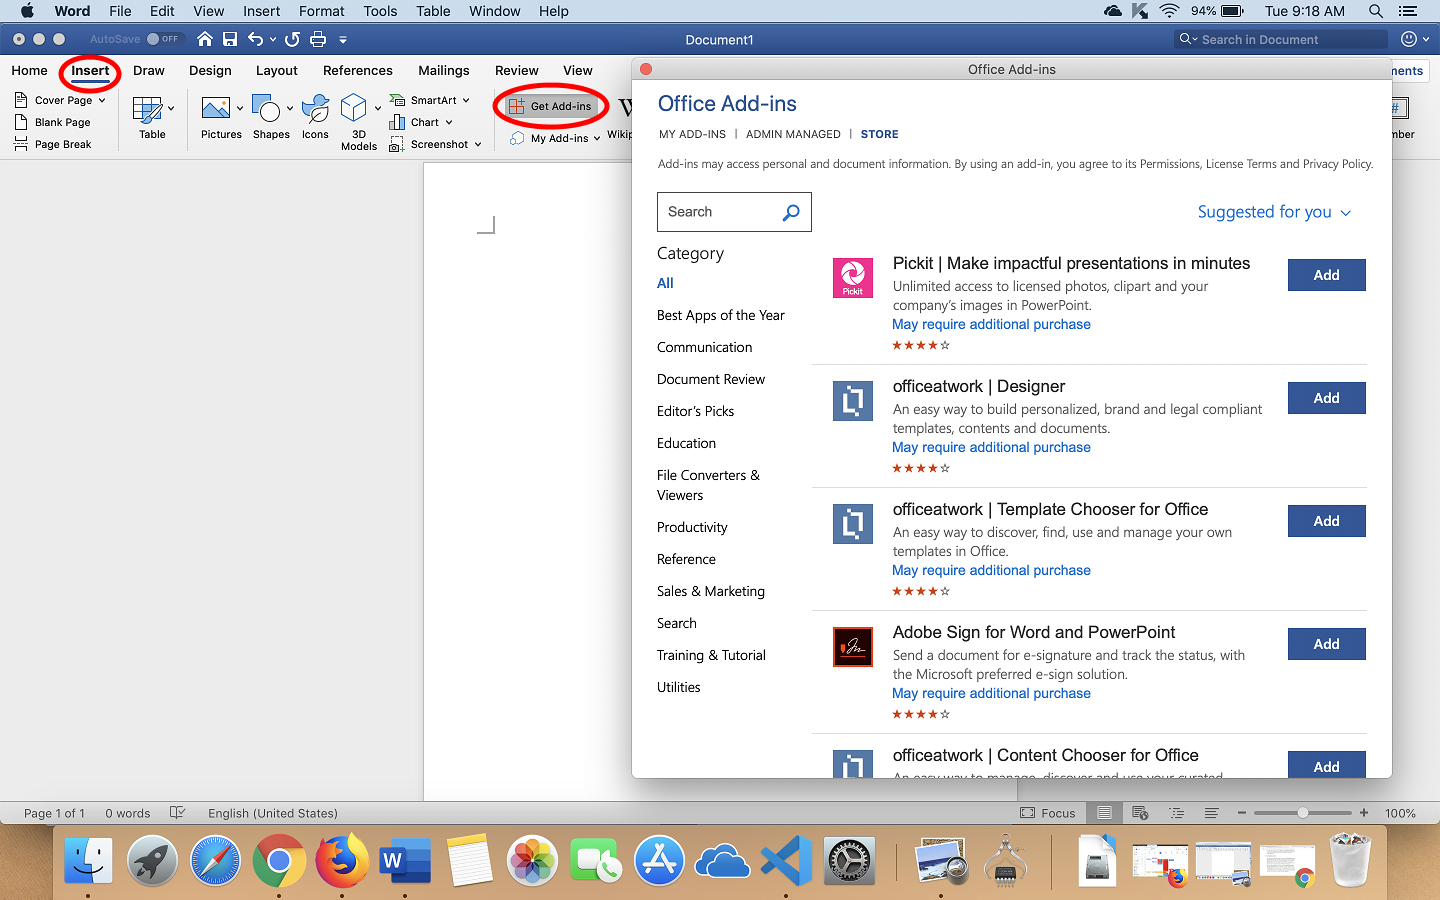Insert 3D Models

click(356, 122)
